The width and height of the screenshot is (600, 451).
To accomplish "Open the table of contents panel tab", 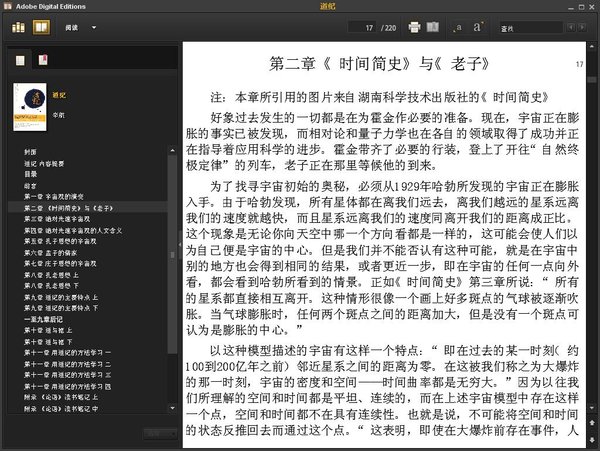I will [x=20, y=60].
